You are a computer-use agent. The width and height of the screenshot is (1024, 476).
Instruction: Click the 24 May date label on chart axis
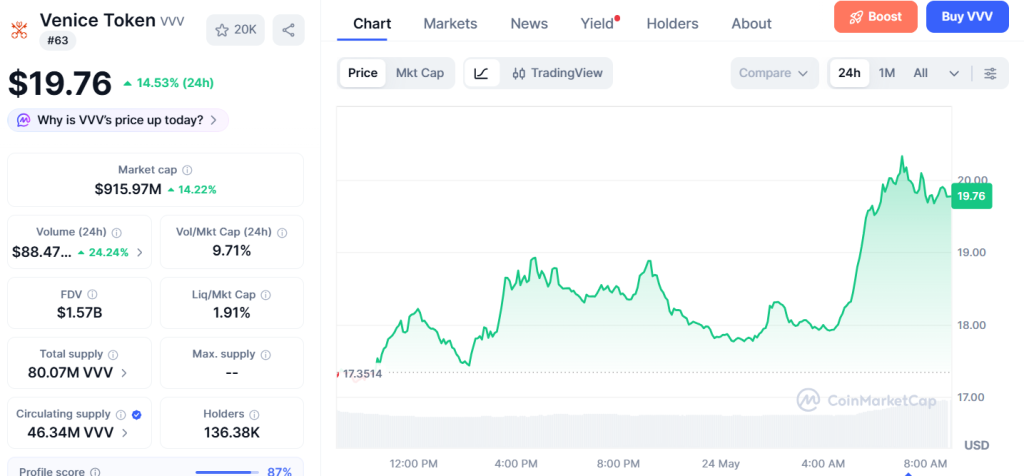tap(720, 464)
